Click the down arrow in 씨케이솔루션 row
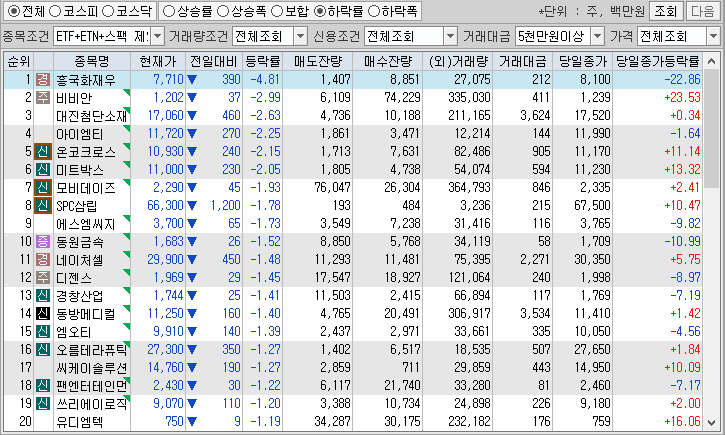Screen dimensions: 725x435 [191, 368]
